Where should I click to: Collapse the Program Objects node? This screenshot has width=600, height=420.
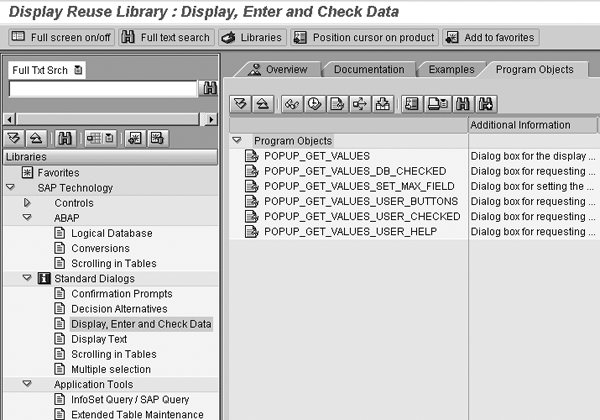click(237, 141)
